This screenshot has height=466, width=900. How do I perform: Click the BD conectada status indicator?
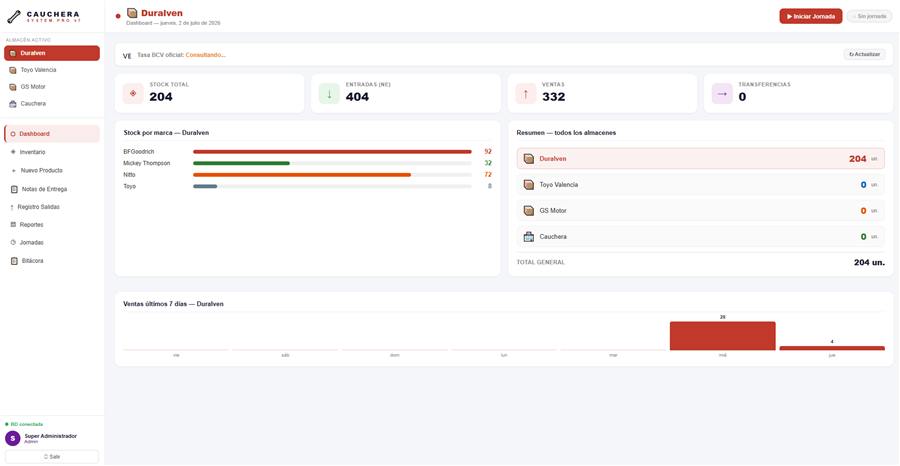coord(24,424)
